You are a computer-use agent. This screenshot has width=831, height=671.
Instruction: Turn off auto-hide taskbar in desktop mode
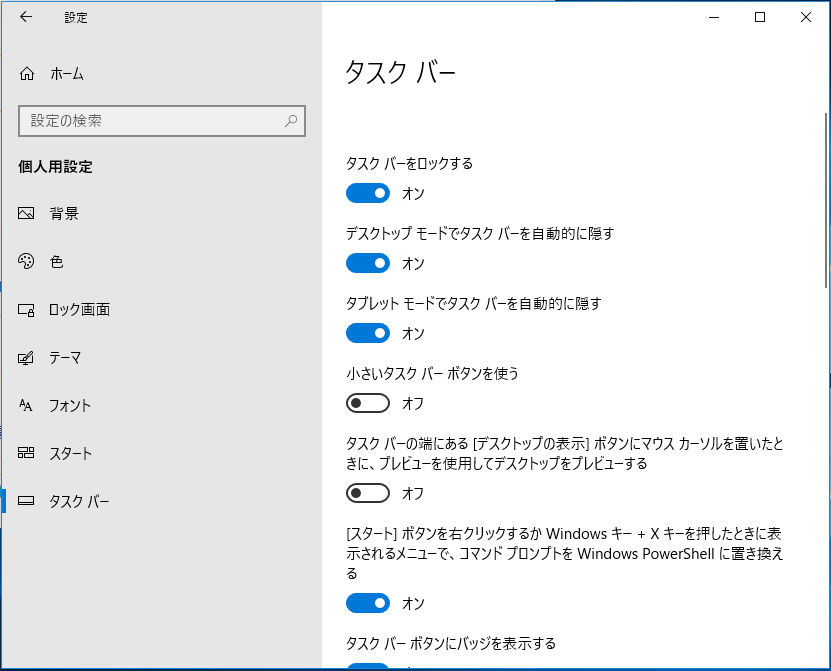368,263
